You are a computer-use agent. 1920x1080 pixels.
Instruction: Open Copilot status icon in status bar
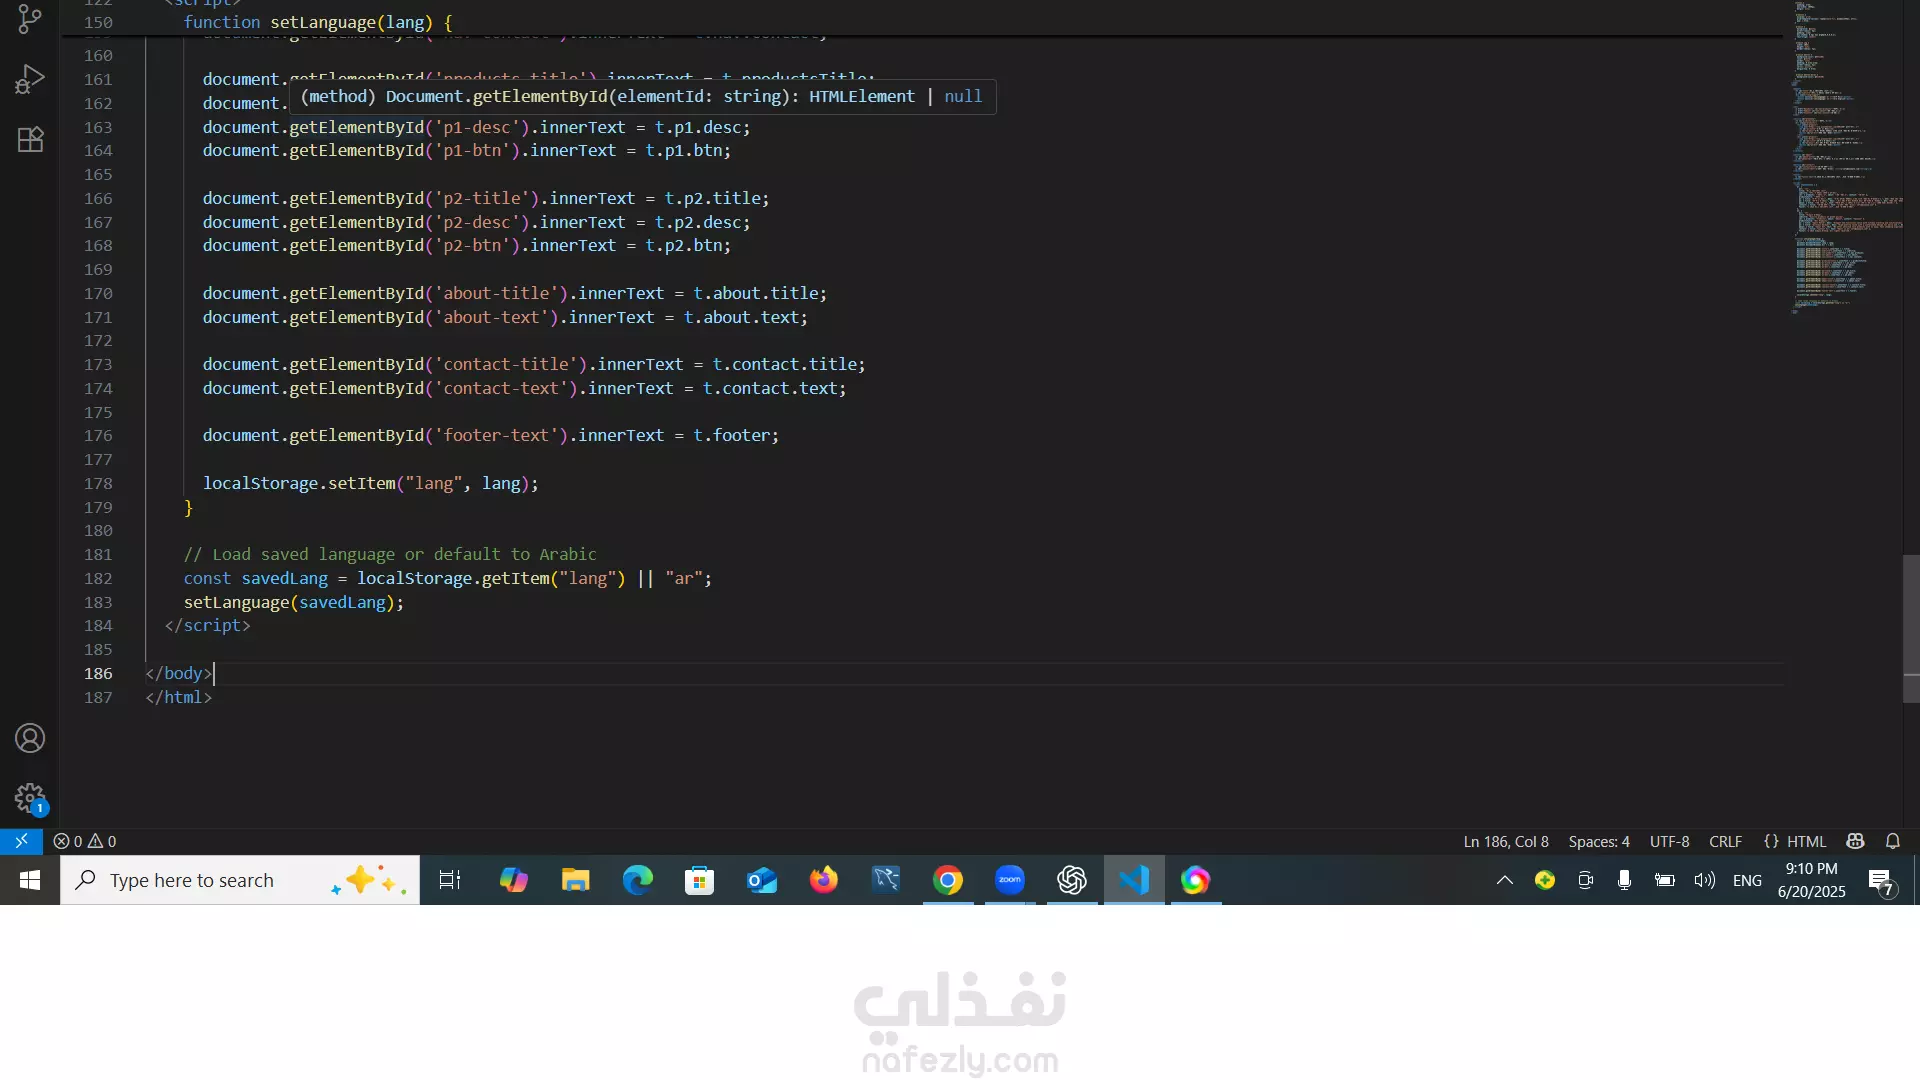pyautogui.click(x=1856, y=841)
